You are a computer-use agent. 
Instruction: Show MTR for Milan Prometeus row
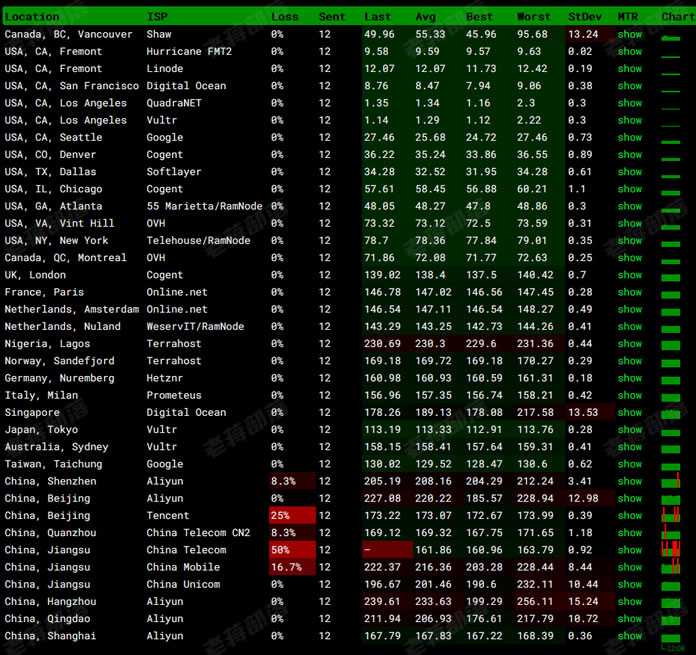(629, 395)
